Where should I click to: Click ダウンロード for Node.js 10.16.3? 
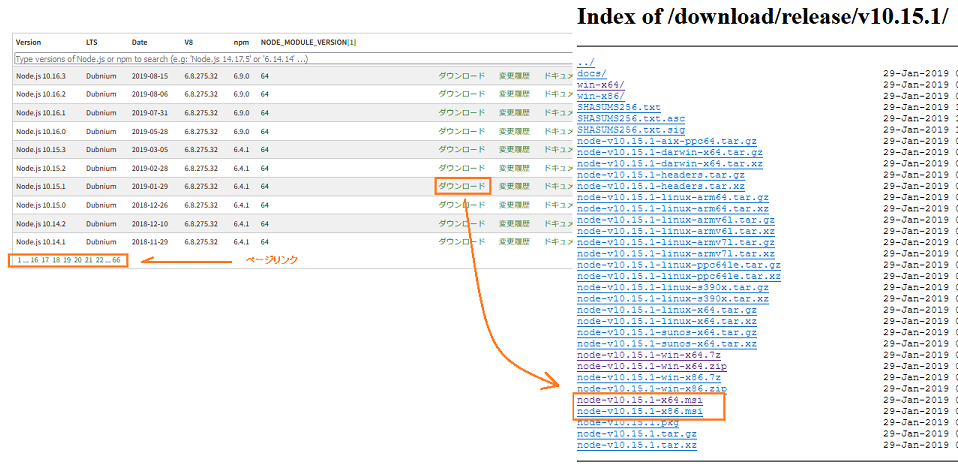point(462,76)
